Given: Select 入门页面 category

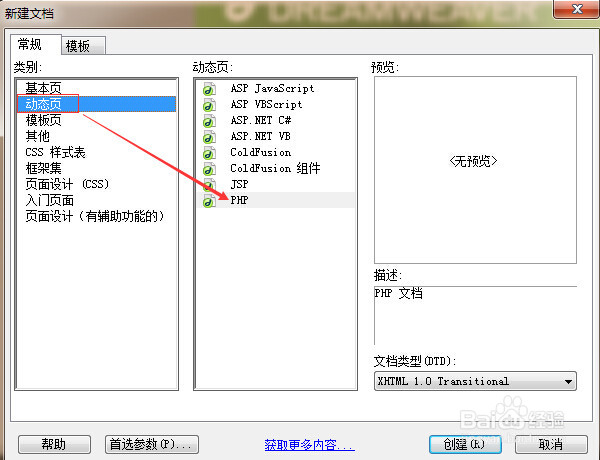Looking at the screenshot, I should coord(97,201).
